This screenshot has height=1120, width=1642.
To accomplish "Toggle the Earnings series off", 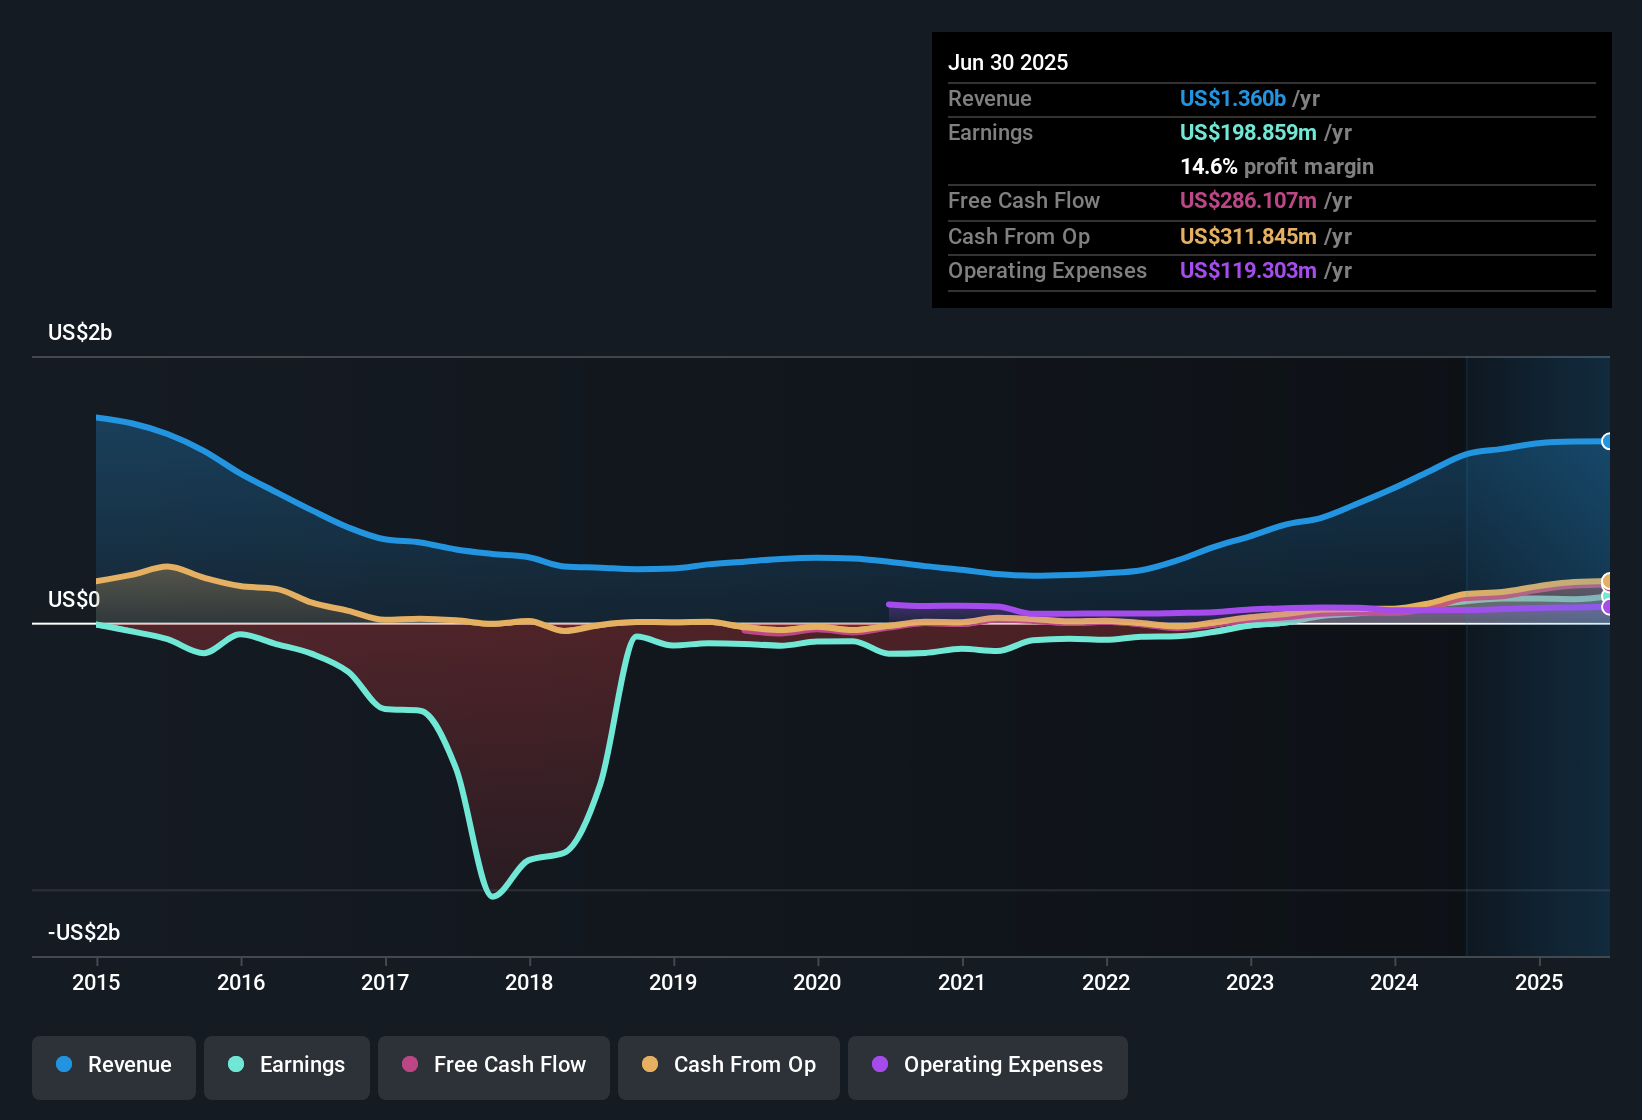I will [x=286, y=1066].
